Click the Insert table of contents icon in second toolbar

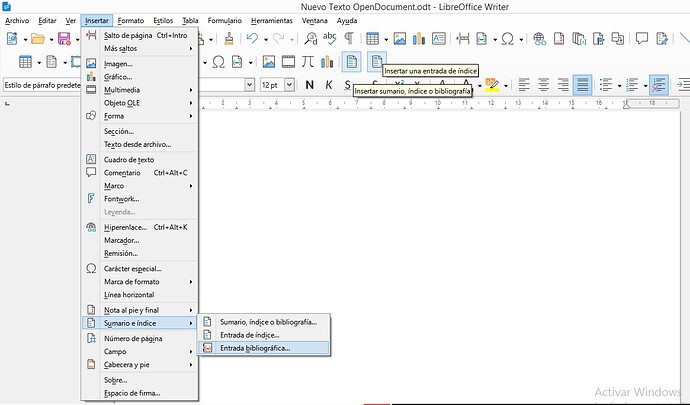pos(352,62)
